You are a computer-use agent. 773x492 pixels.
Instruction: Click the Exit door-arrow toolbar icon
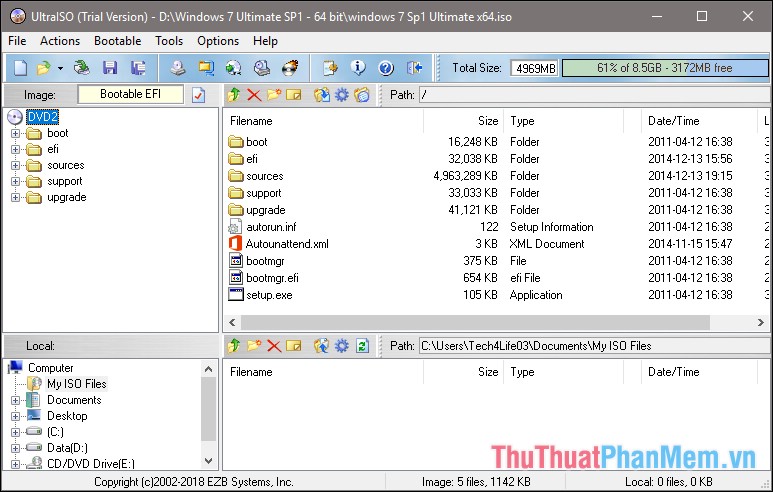click(415, 68)
